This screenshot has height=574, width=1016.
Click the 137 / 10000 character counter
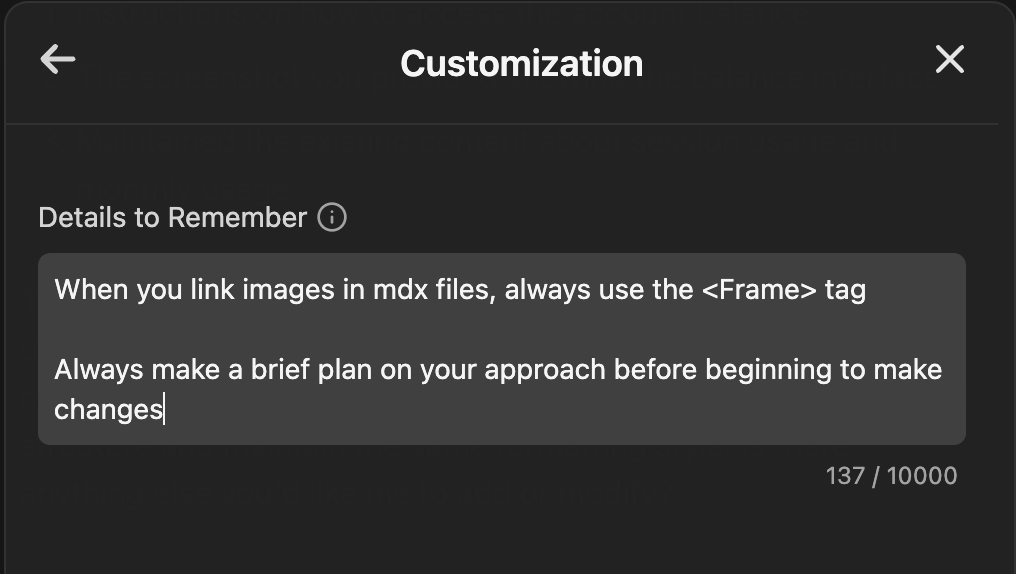click(891, 476)
